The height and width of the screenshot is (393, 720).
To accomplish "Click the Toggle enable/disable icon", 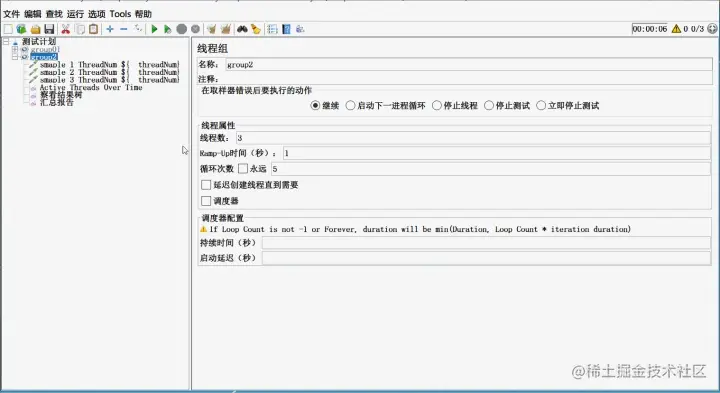I will 138,29.
